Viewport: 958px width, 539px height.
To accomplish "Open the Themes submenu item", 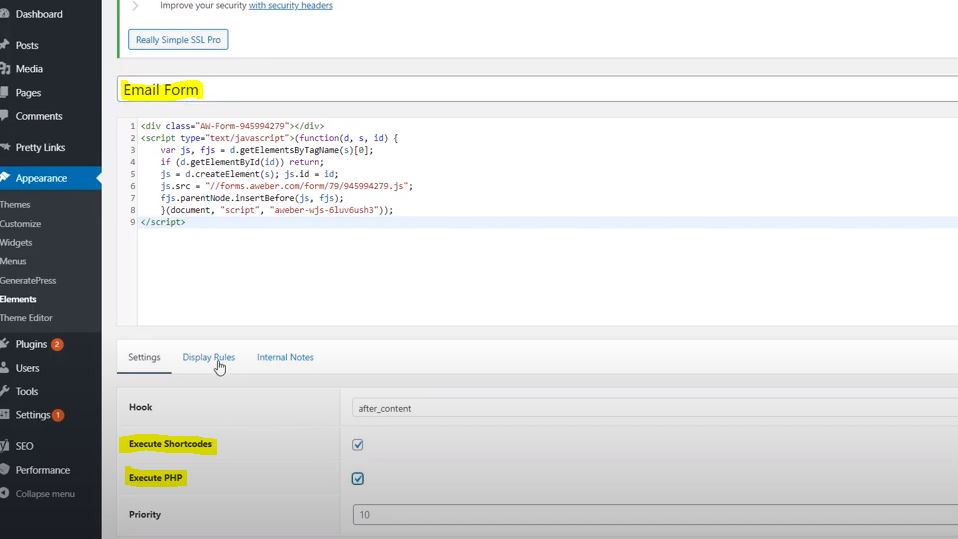I will 15,205.
